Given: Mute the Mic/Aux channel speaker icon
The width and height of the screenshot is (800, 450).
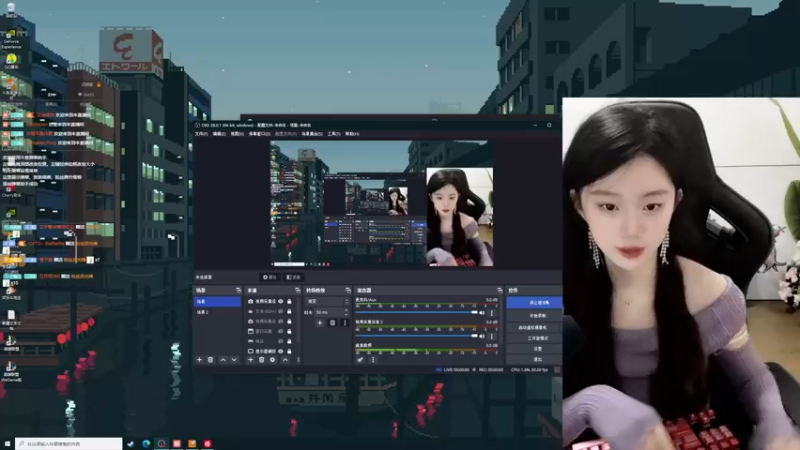Looking at the screenshot, I should [482, 312].
